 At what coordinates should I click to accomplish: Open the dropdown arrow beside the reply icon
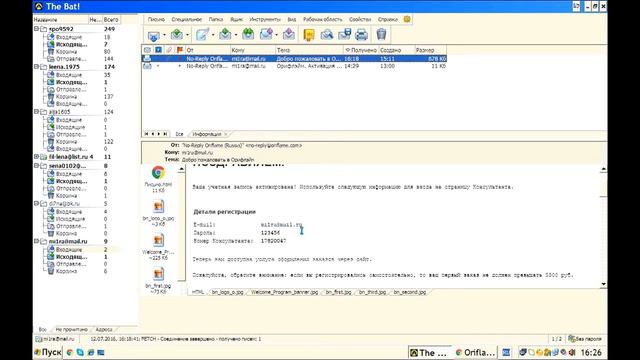coord(236,35)
